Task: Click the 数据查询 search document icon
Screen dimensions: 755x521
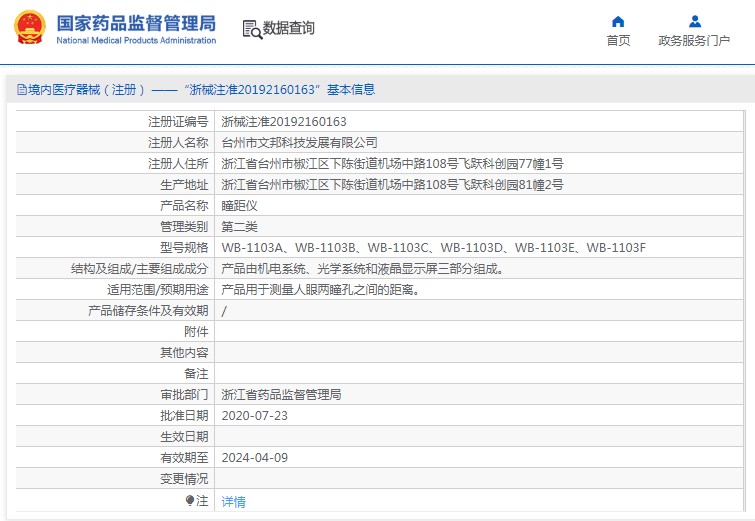Action: coord(251,29)
